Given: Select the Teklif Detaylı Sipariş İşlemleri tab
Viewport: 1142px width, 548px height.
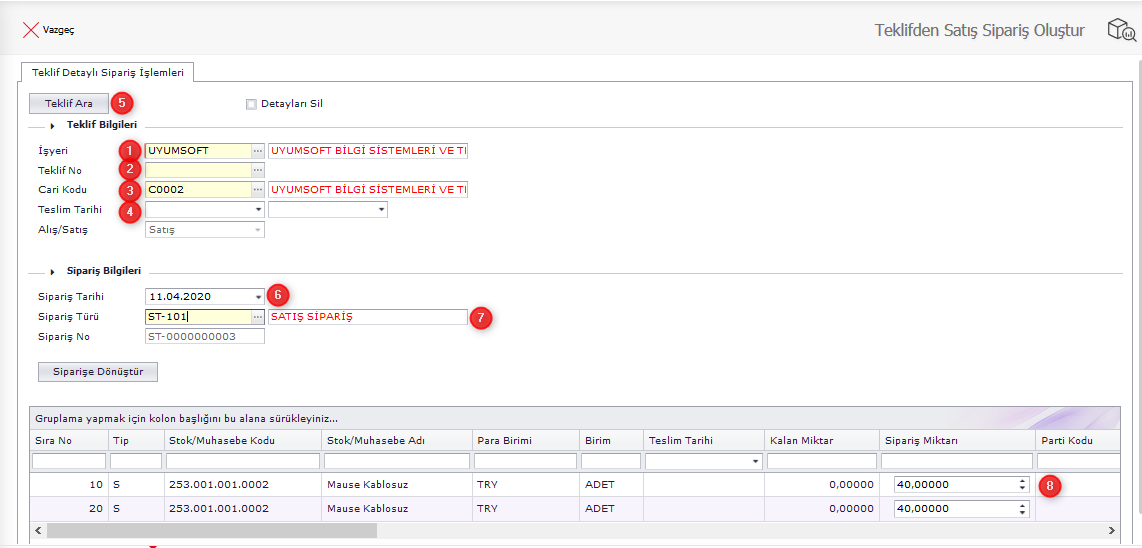Looking at the screenshot, I should pos(108,72).
